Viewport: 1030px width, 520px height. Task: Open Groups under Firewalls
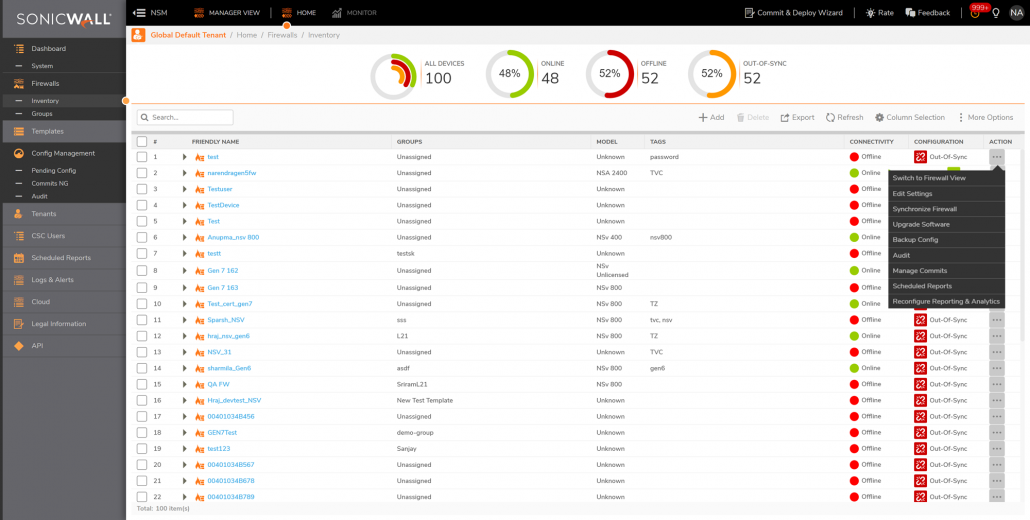coord(42,114)
